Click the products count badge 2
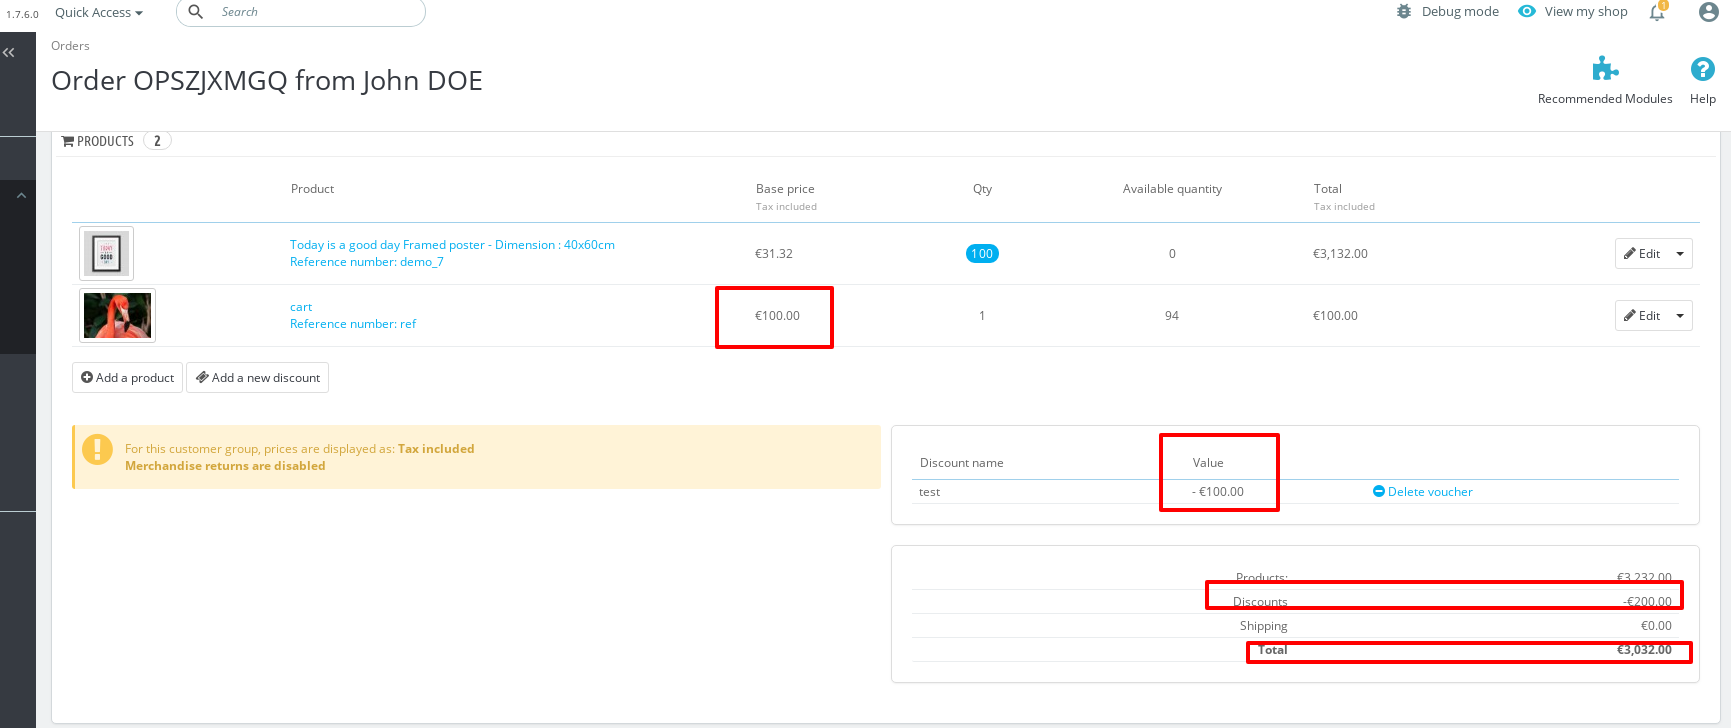The height and width of the screenshot is (728, 1731). pyautogui.click(x=157, y=141)
